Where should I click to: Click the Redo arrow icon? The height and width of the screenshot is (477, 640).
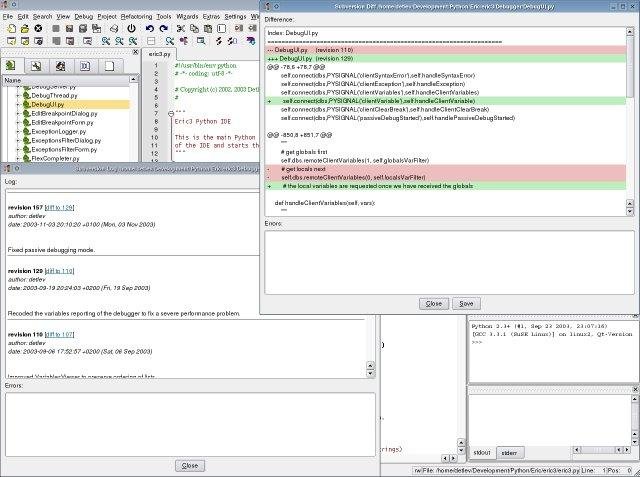[x=164, y=29]
